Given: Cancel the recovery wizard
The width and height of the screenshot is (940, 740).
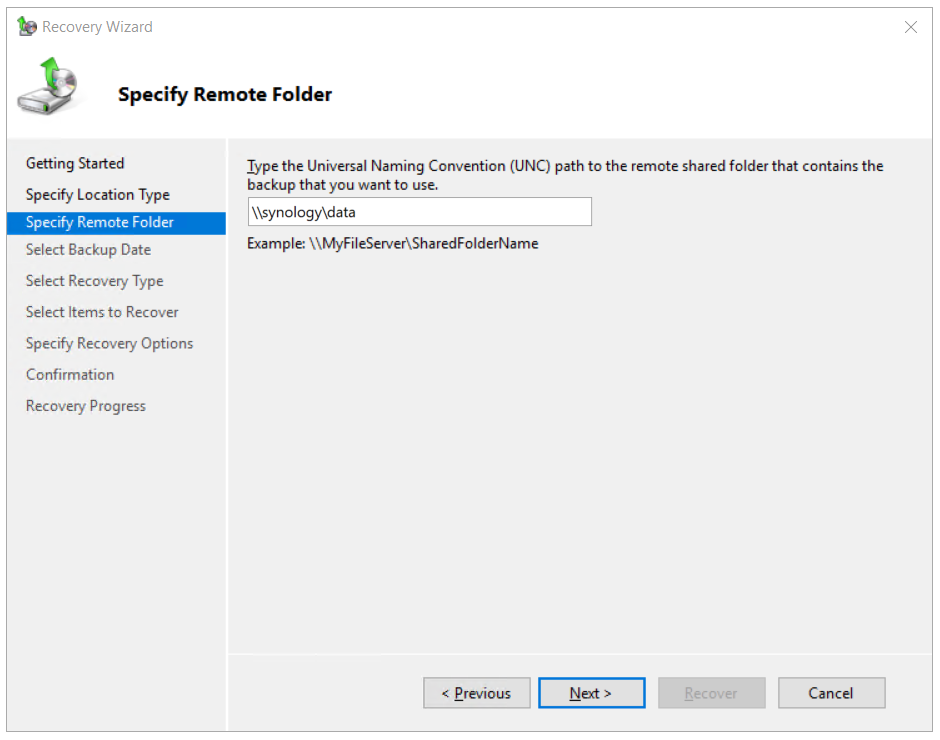Looking at the screenshot, I should 831,693.
